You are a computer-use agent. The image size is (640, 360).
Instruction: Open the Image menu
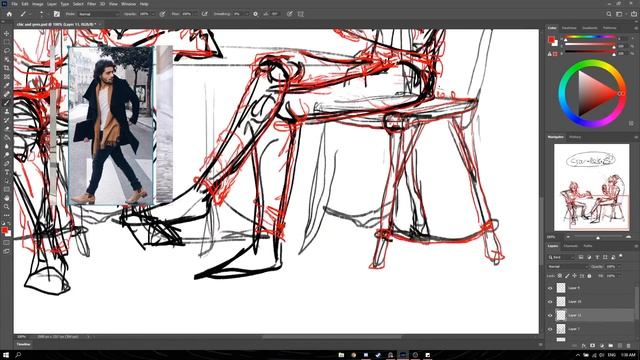38,4
